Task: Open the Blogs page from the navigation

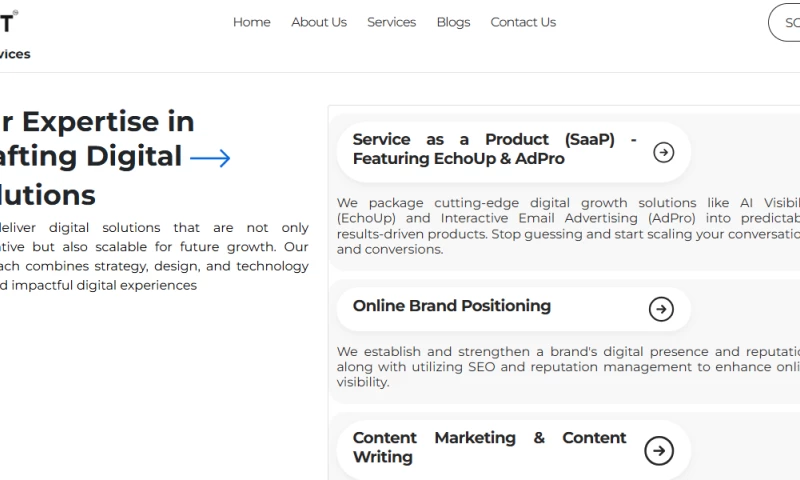Action: (453, 22)
